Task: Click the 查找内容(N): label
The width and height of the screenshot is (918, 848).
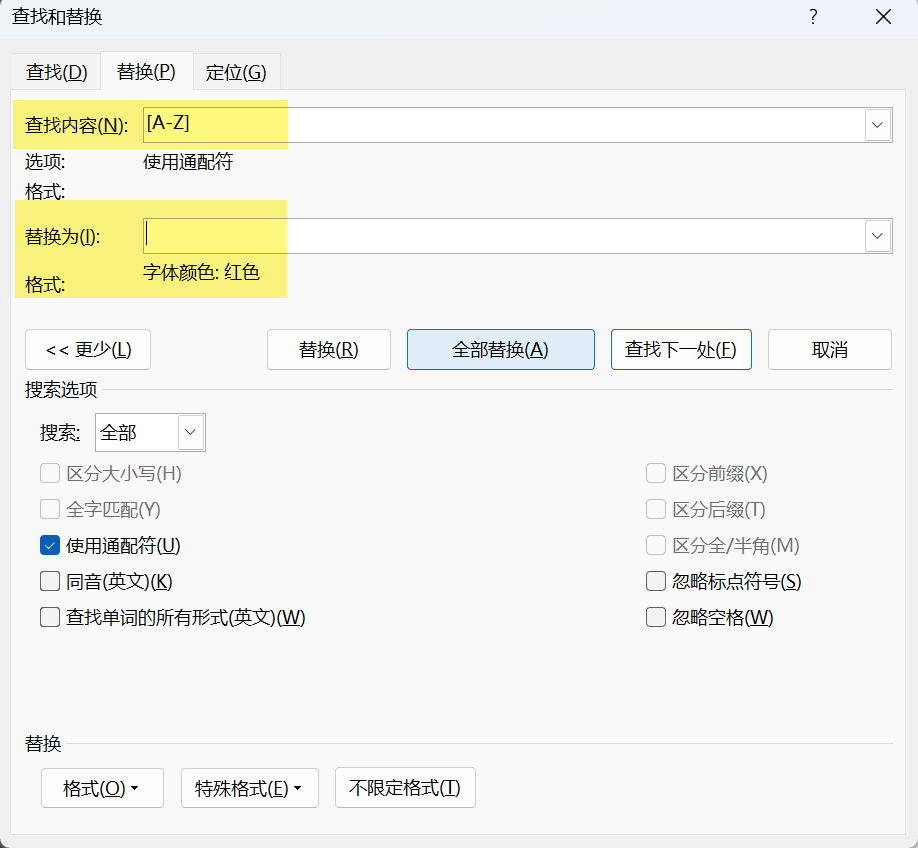Action: [76, 125]
